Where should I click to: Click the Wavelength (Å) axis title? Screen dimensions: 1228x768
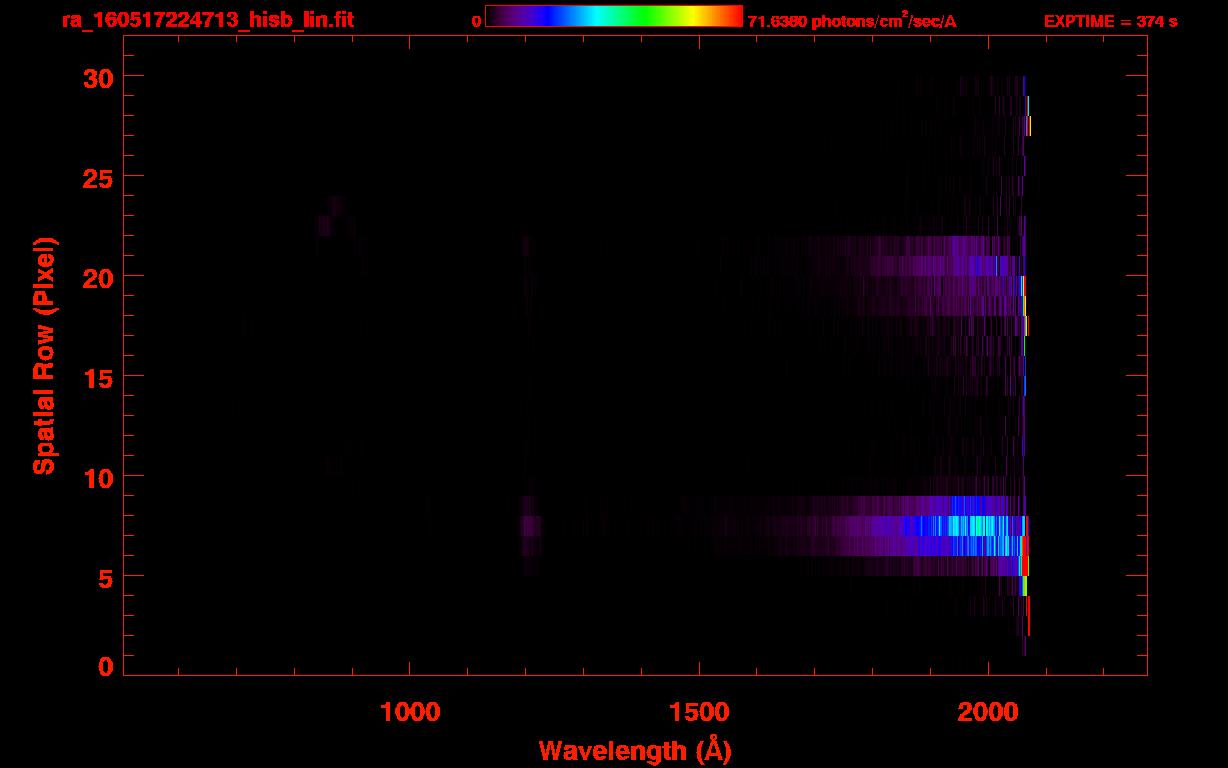pos(635,751)
